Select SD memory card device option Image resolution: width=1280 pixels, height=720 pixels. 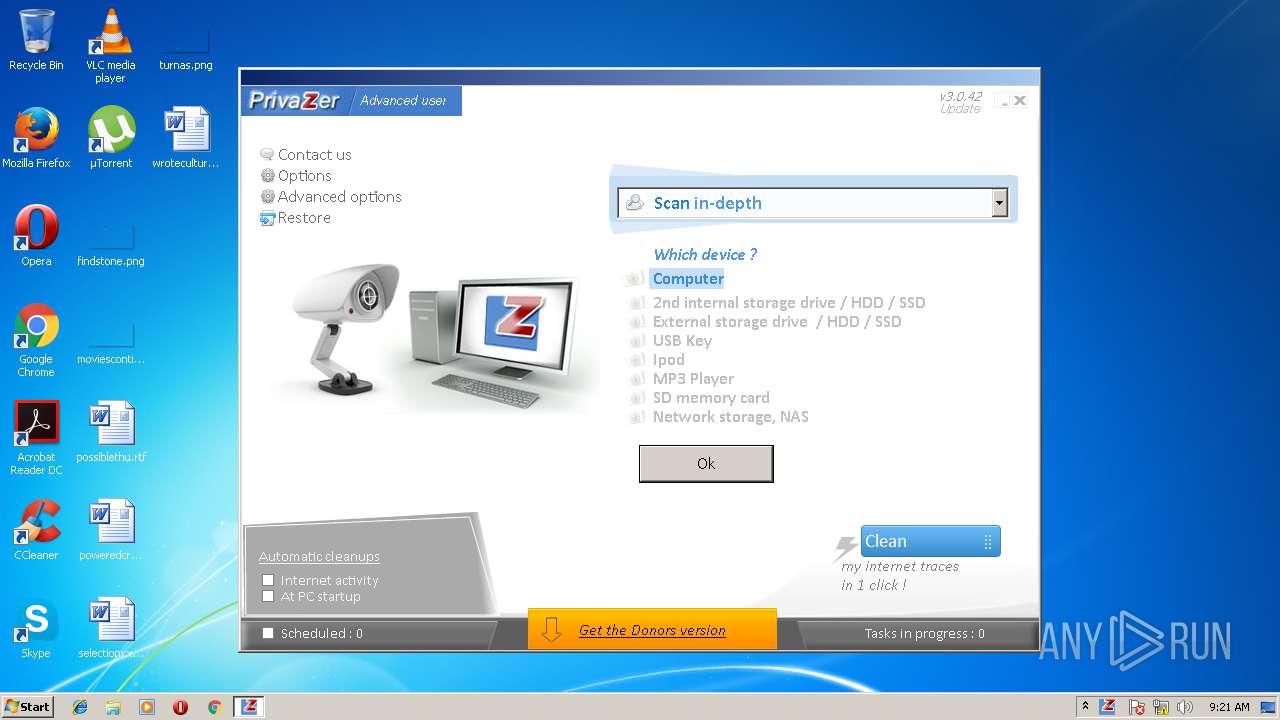coord(711,397)
